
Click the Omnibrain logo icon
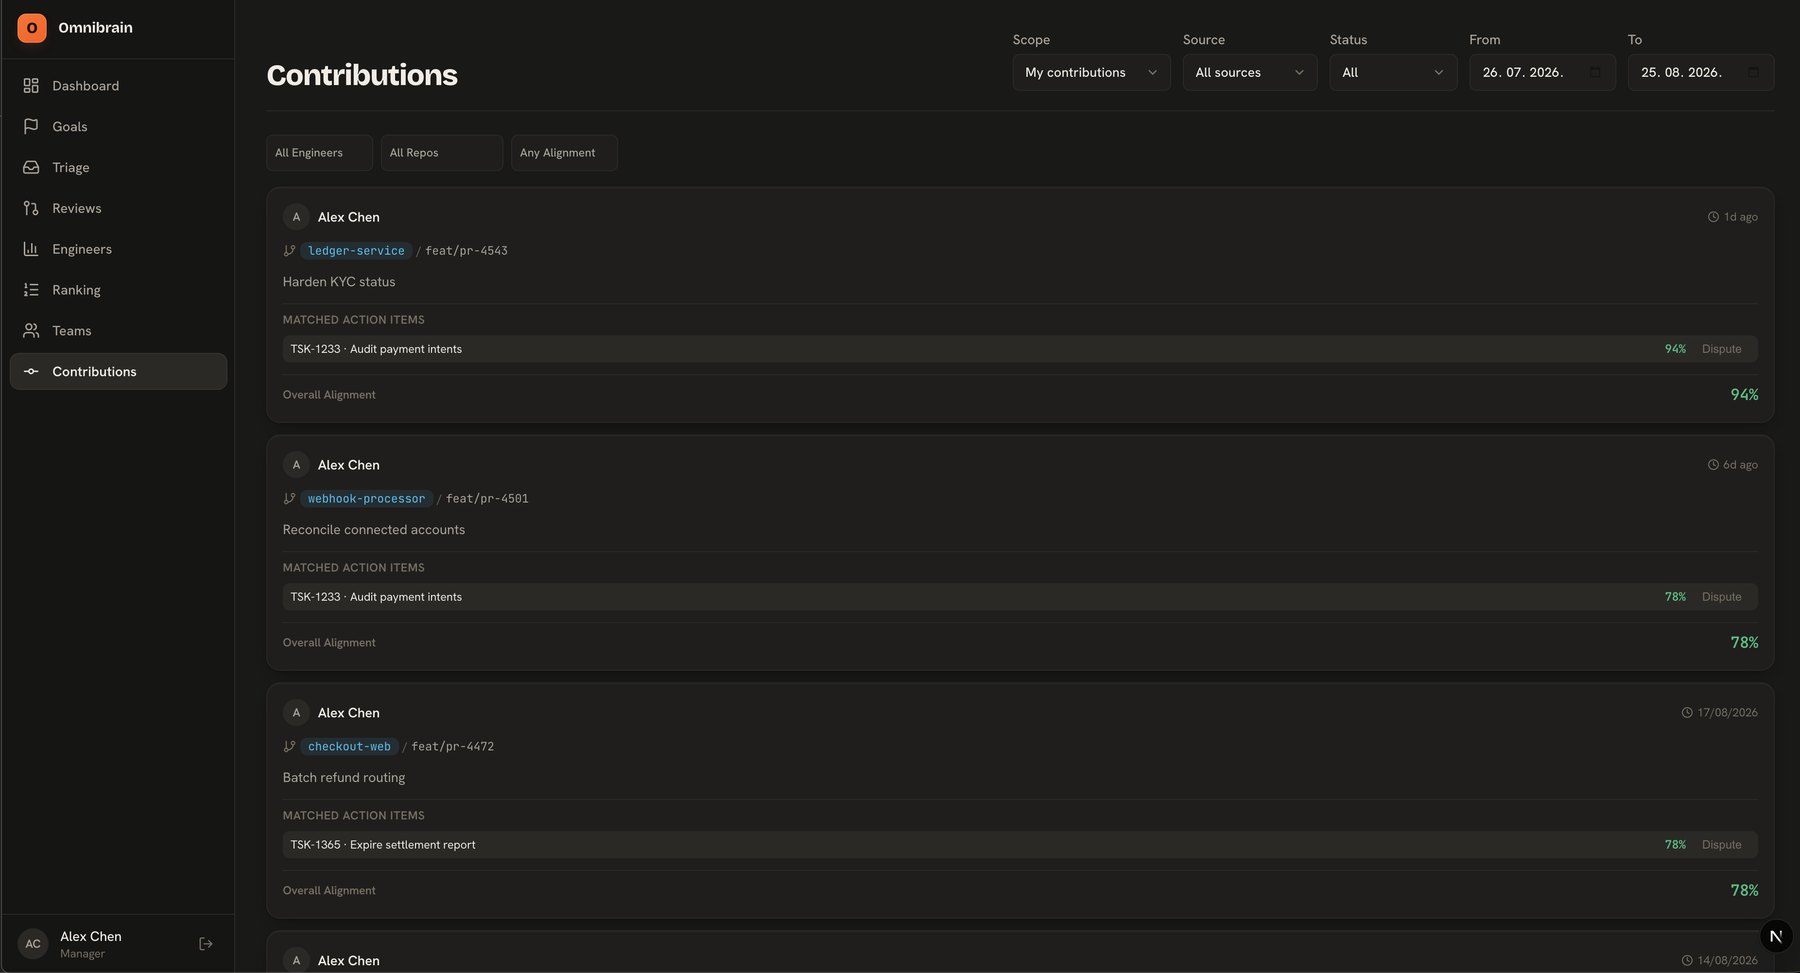[x=32, y=28]
